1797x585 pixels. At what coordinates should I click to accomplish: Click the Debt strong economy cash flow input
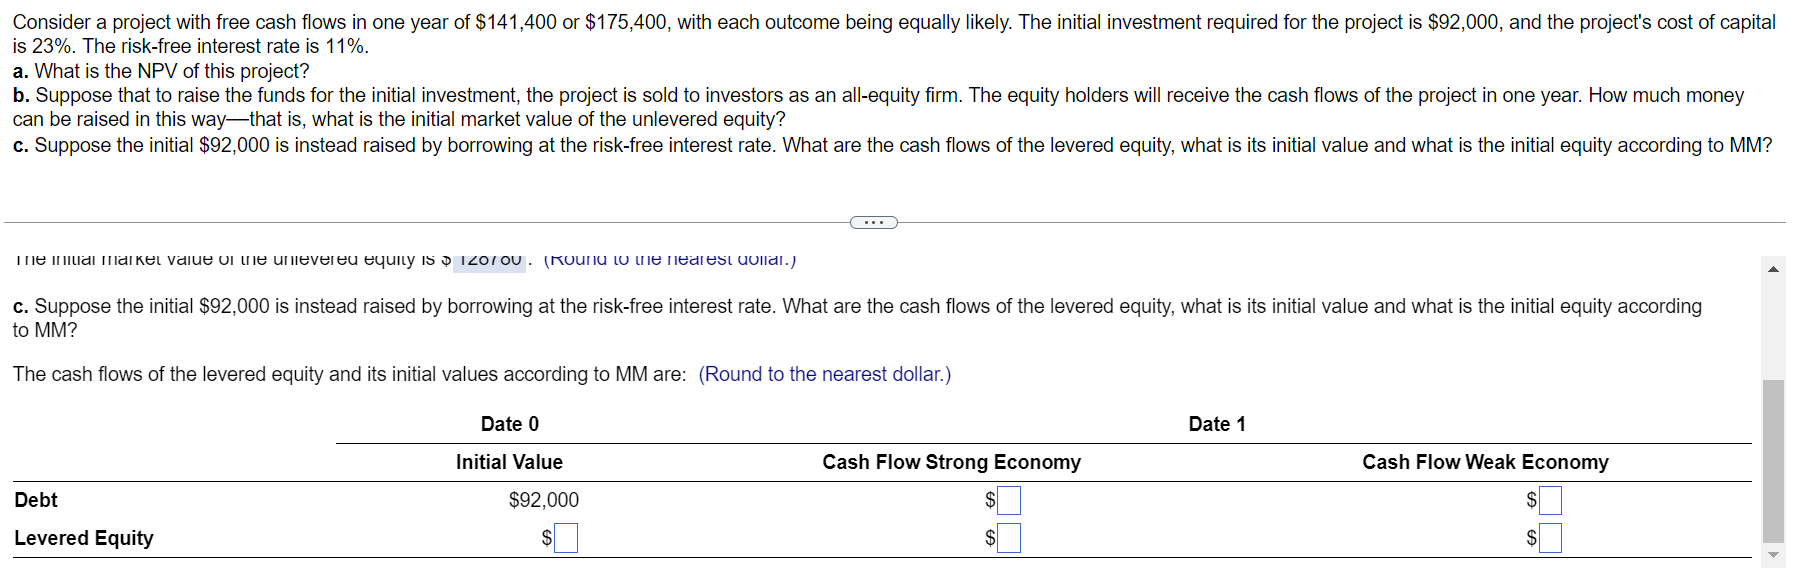(x=1009, y=499)
